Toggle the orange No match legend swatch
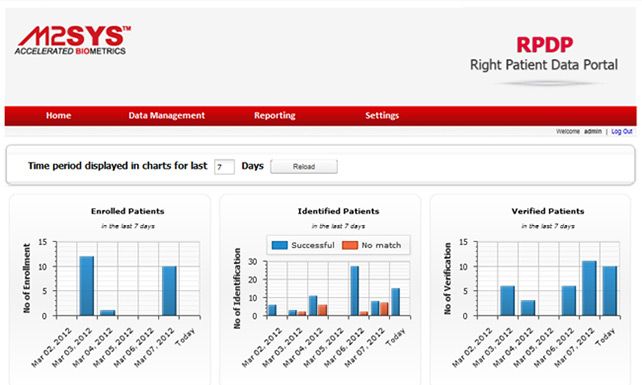Viewport: 642px width, 385px height. 350,245
